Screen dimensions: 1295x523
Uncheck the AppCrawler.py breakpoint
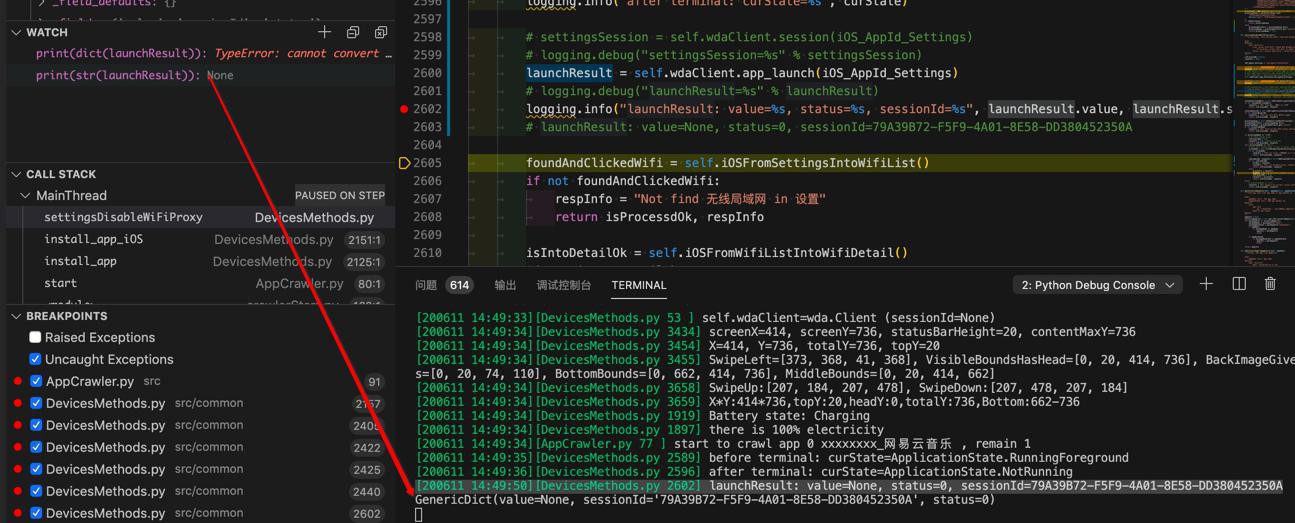pyautogui.click(x=36, y=381)
